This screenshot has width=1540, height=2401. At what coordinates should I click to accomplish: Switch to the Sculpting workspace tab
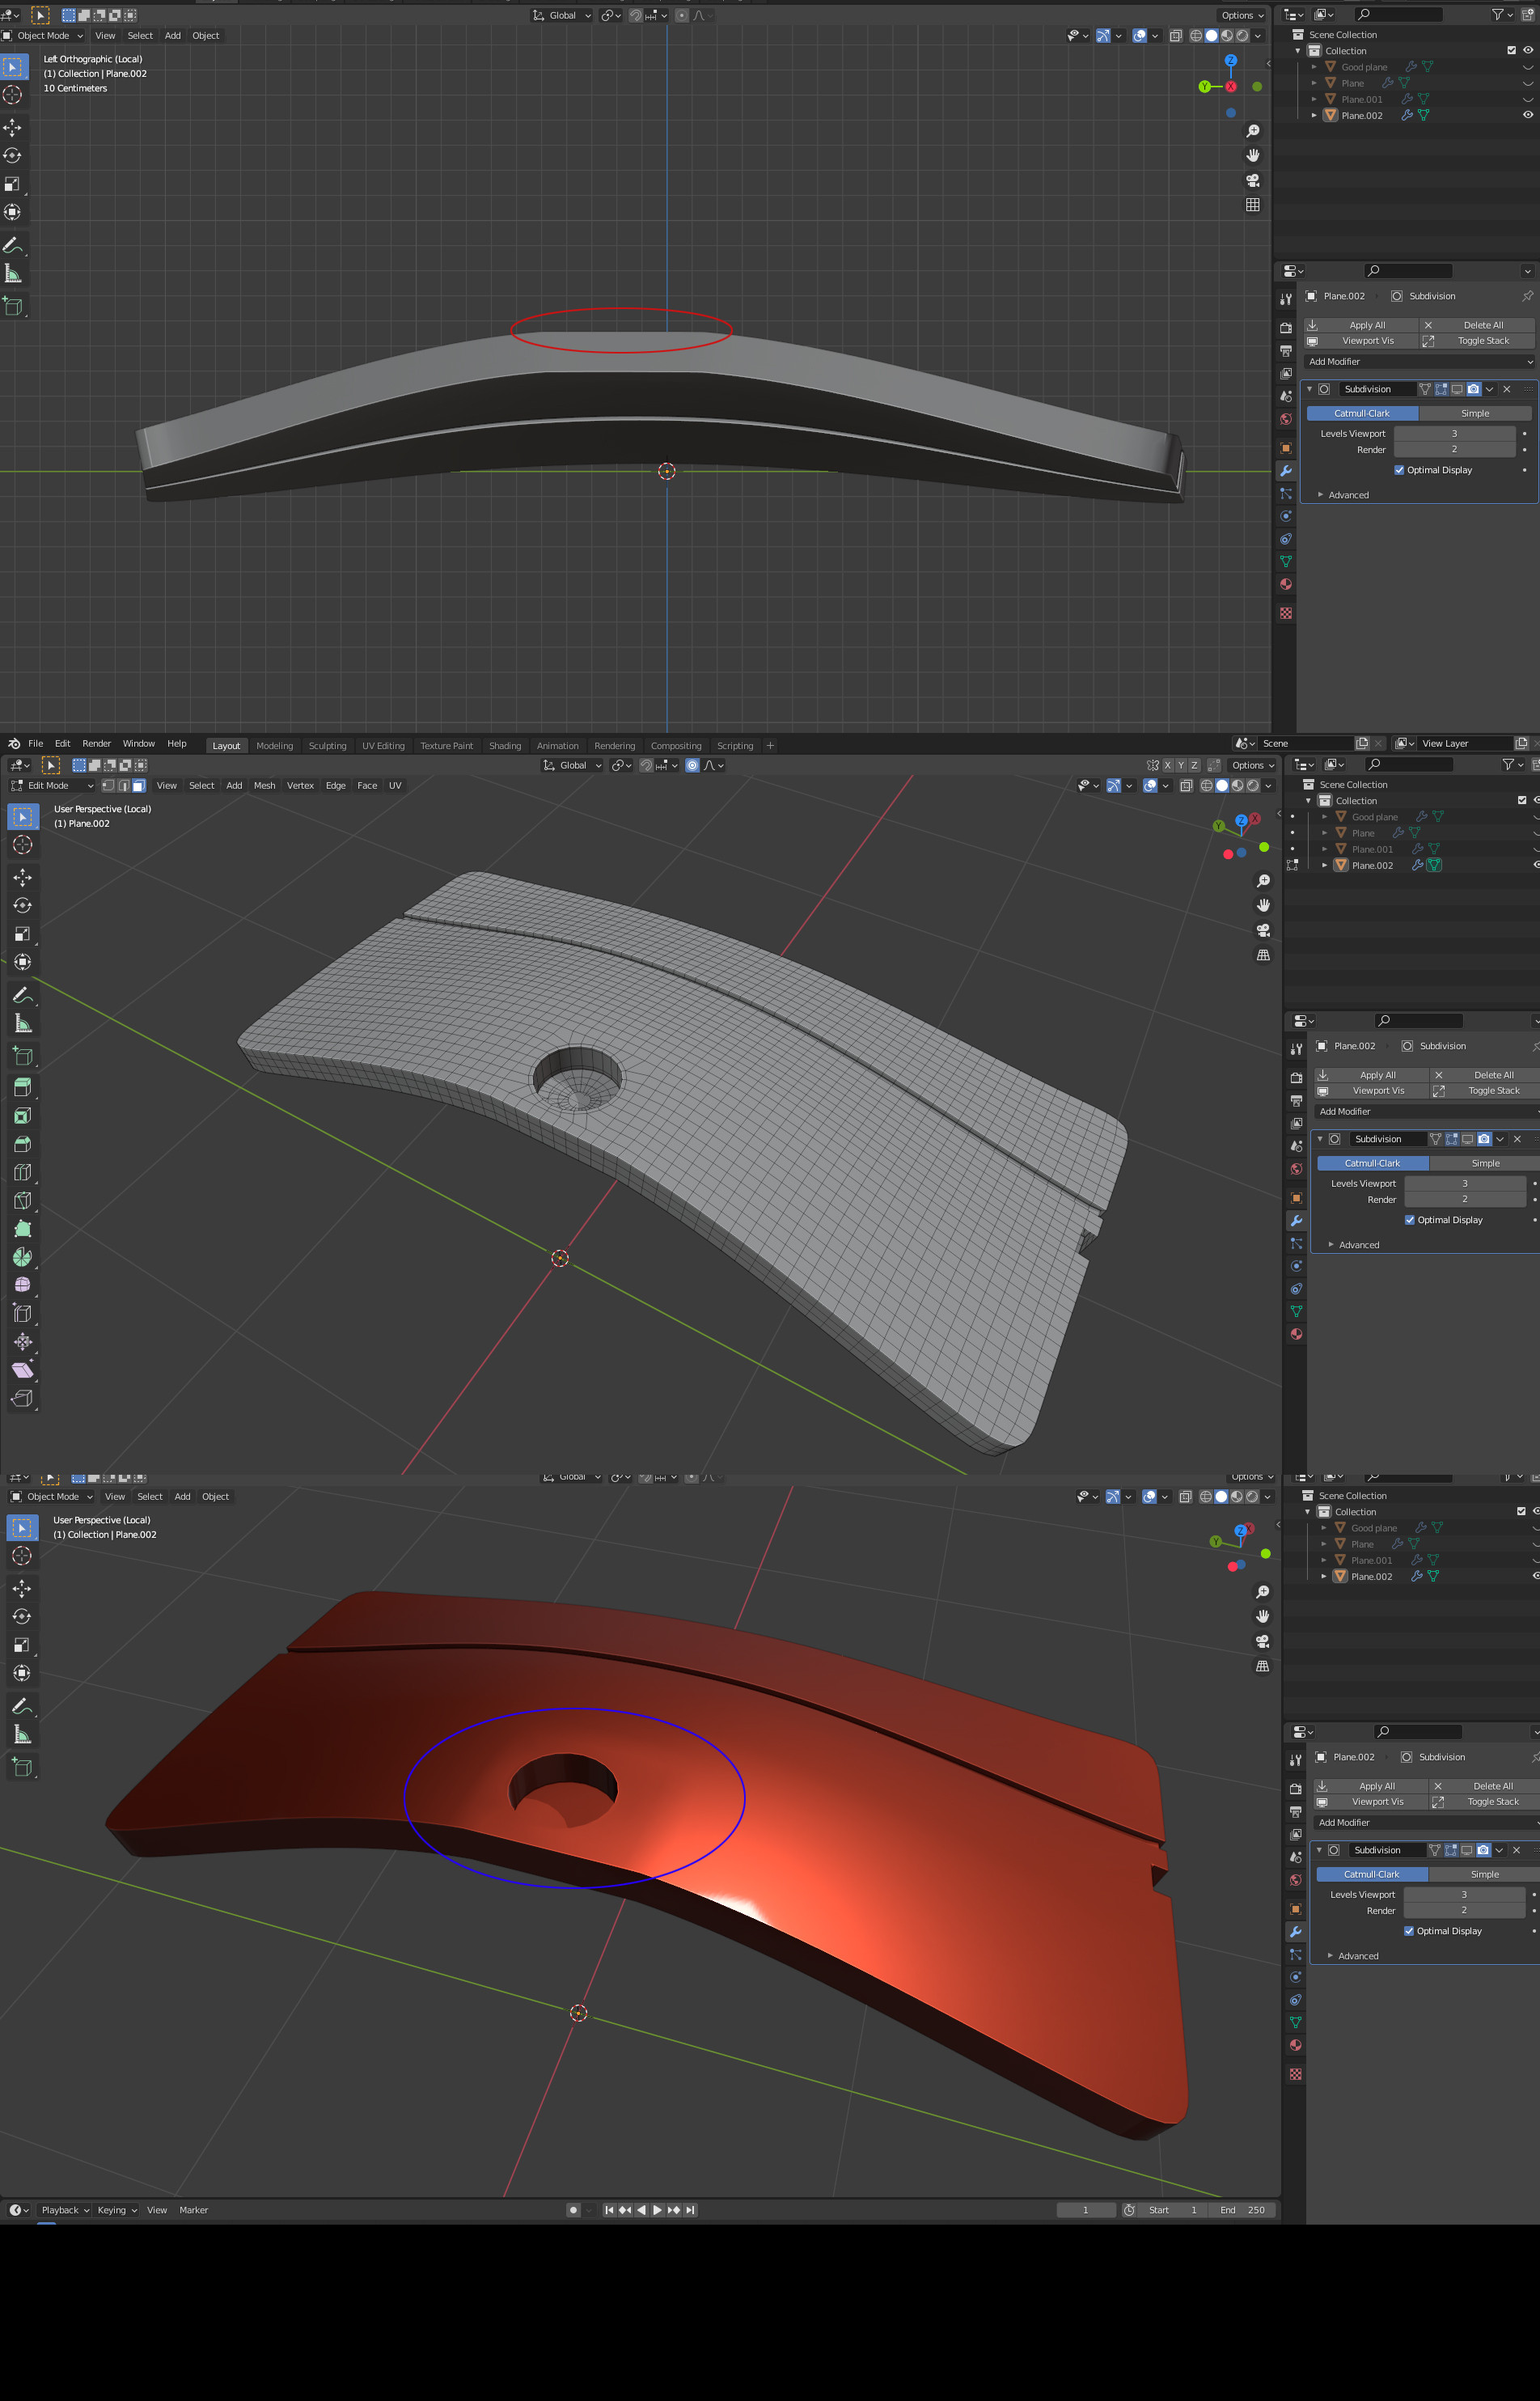[327, 745]
